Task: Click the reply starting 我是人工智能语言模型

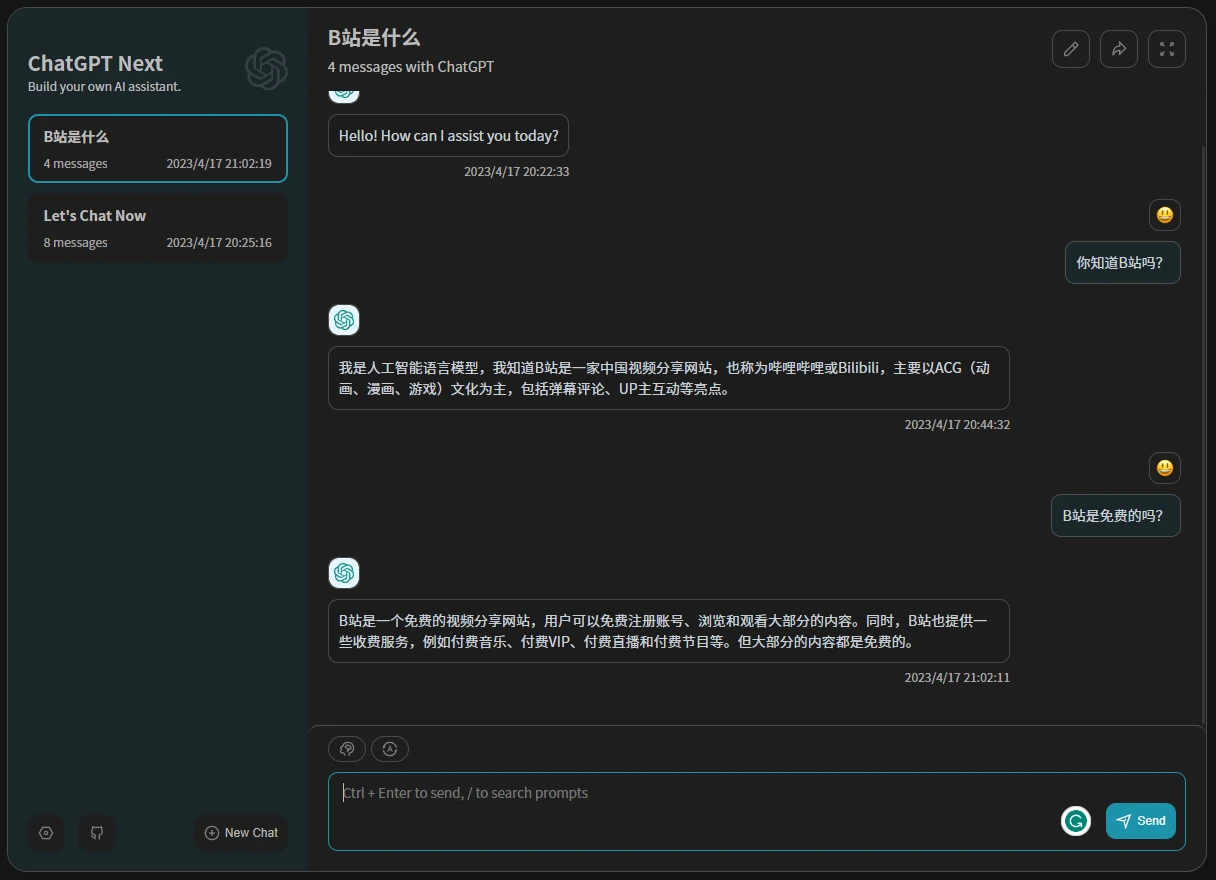Action: point(669,378)
